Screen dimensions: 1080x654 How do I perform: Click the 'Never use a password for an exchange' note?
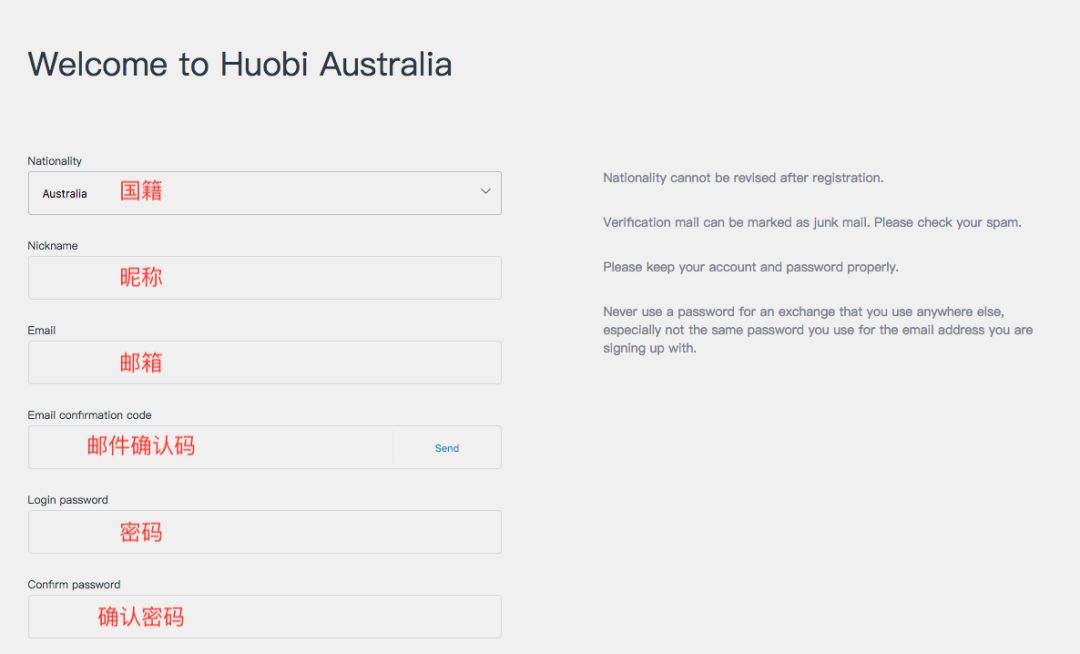pyautogui.click(x=818, y=330)
